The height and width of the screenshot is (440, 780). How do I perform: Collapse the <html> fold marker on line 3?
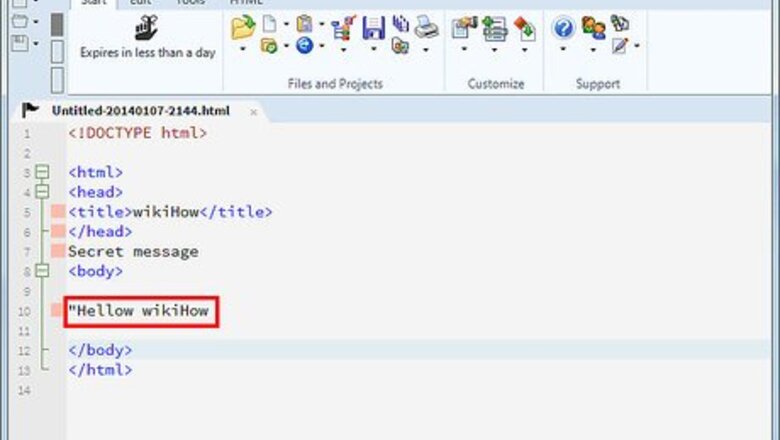[x=41, y=172]
